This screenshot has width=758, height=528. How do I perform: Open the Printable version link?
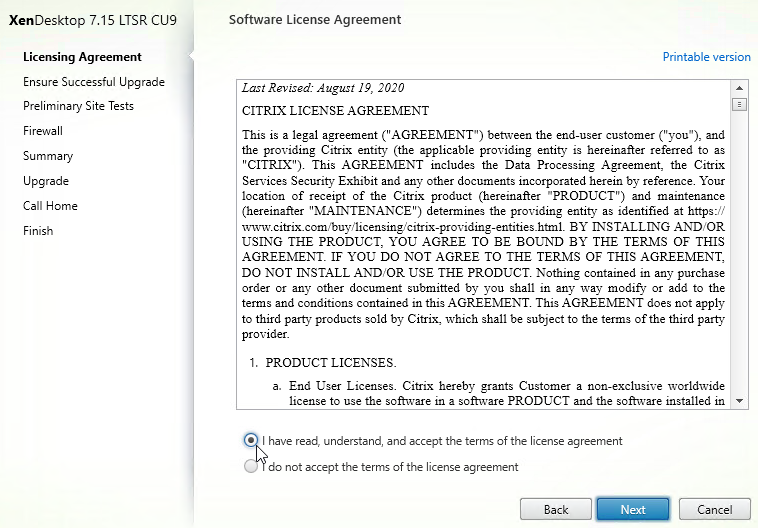tap(706, 57)
